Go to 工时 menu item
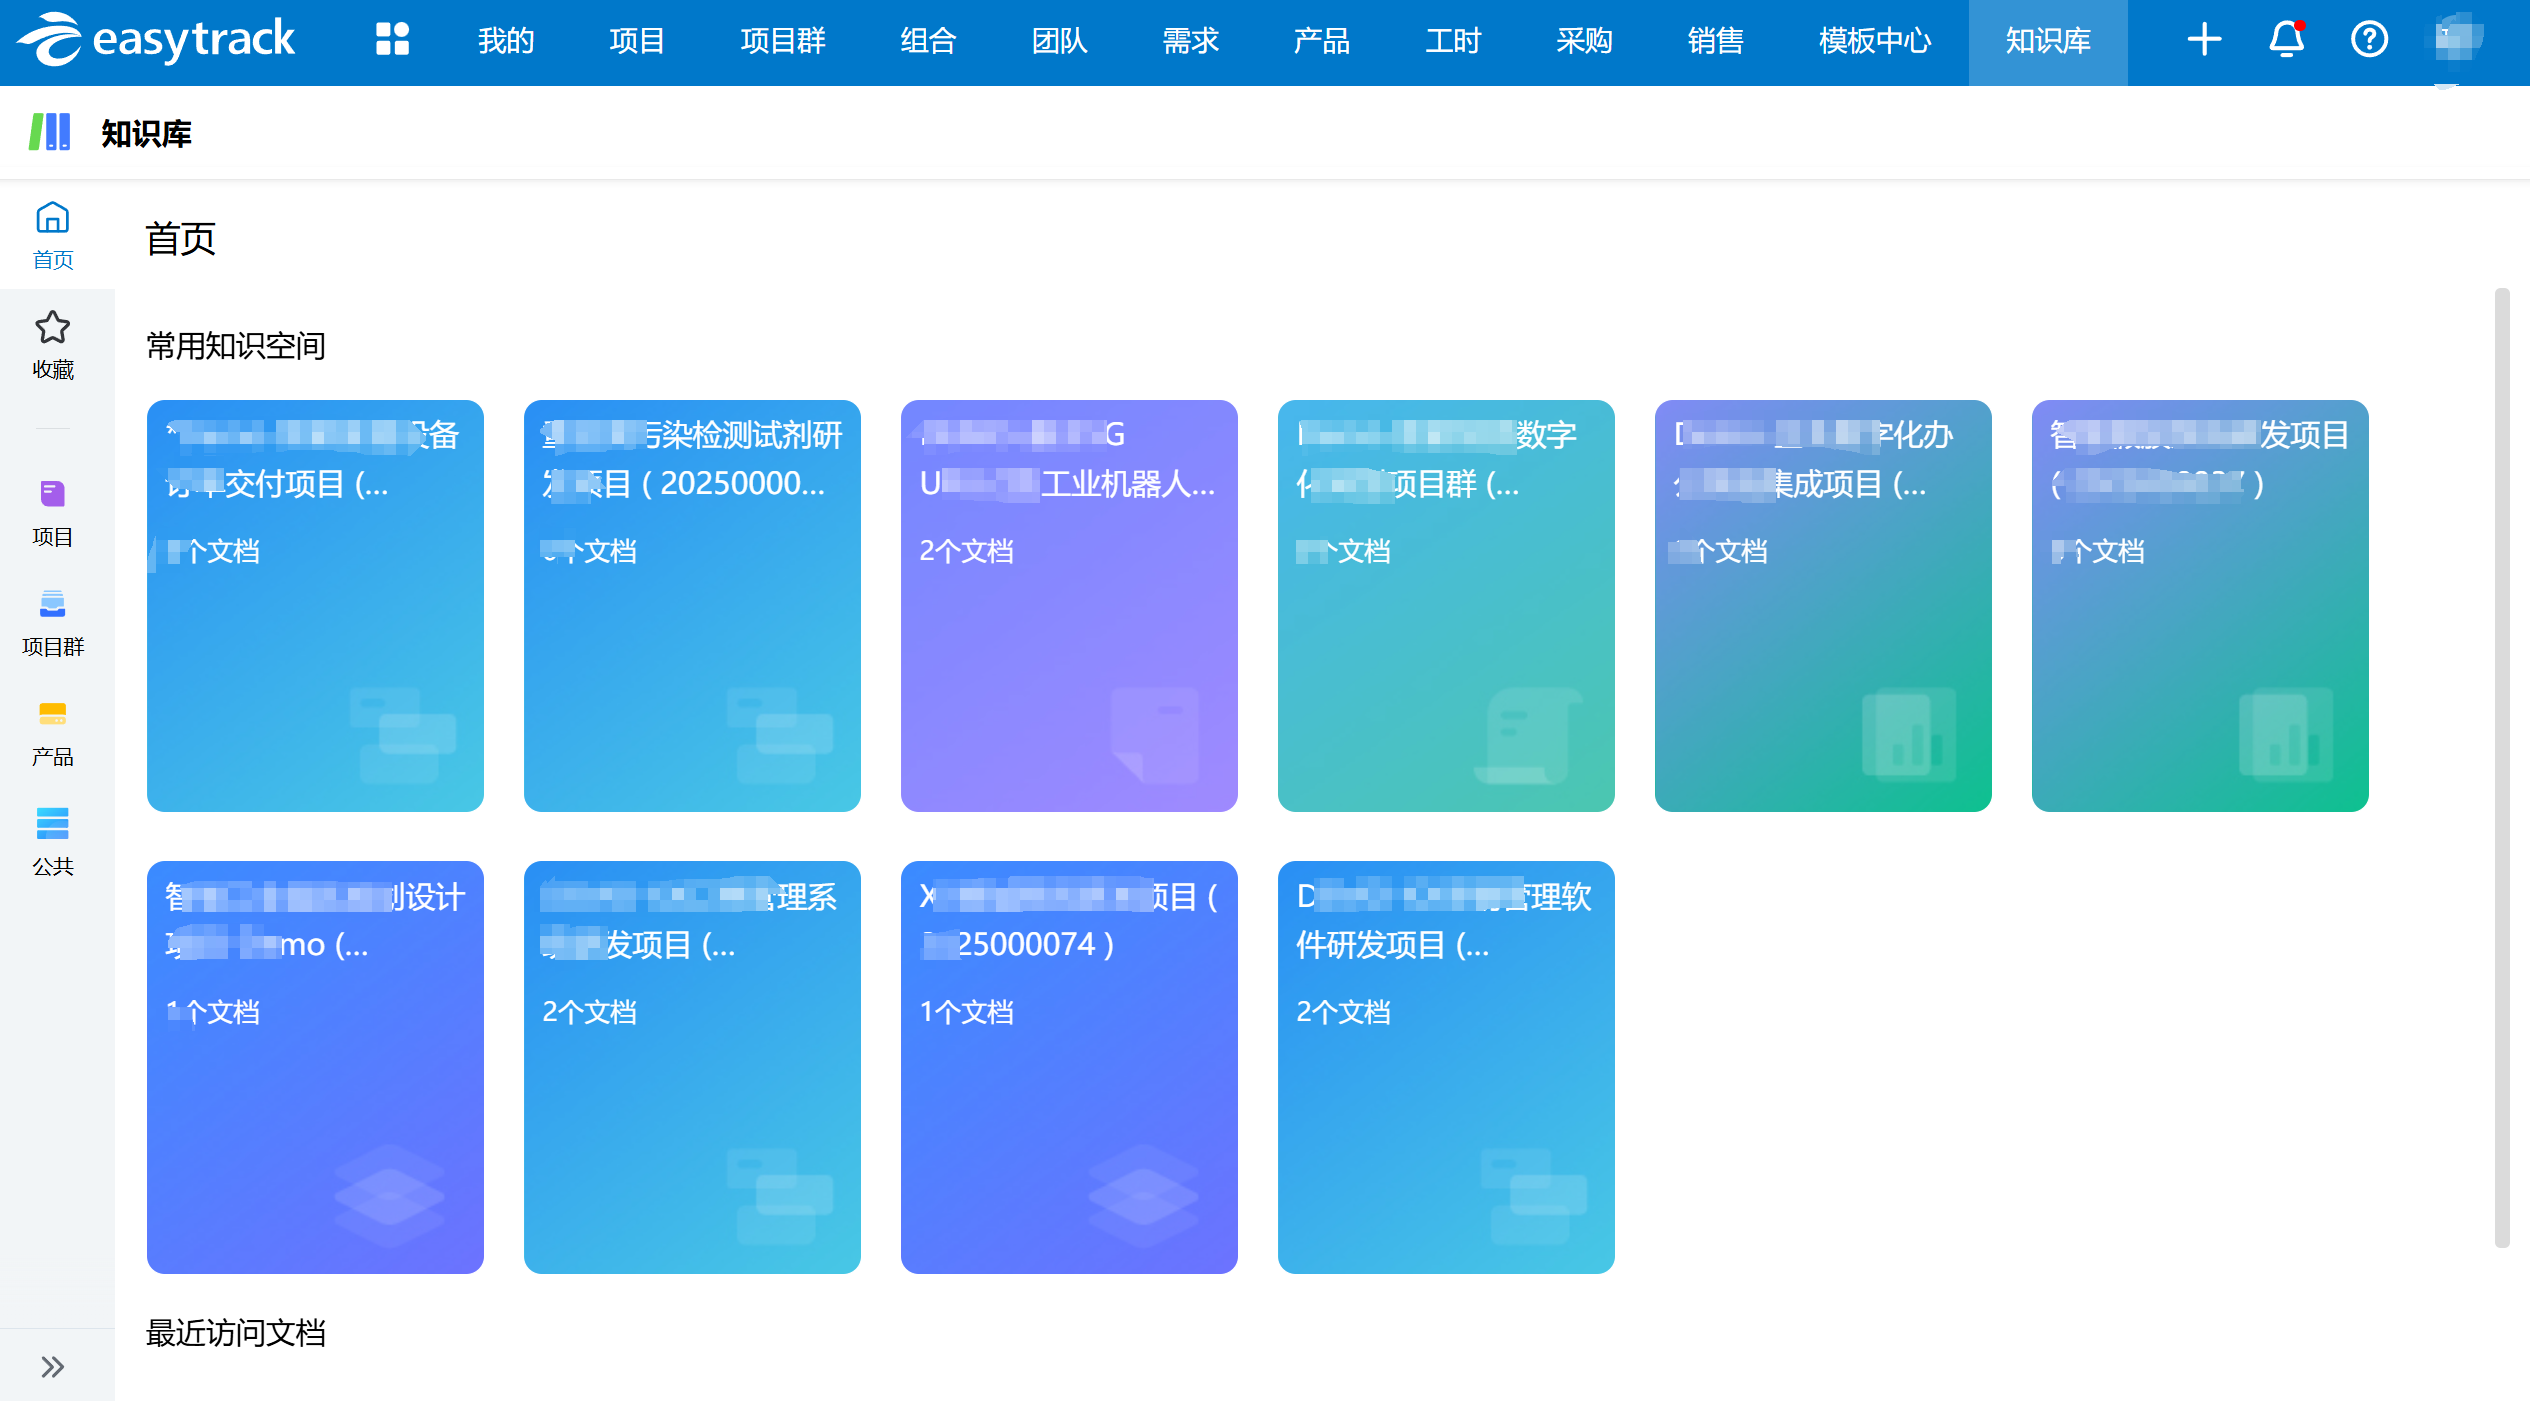 coord(1452,41)
